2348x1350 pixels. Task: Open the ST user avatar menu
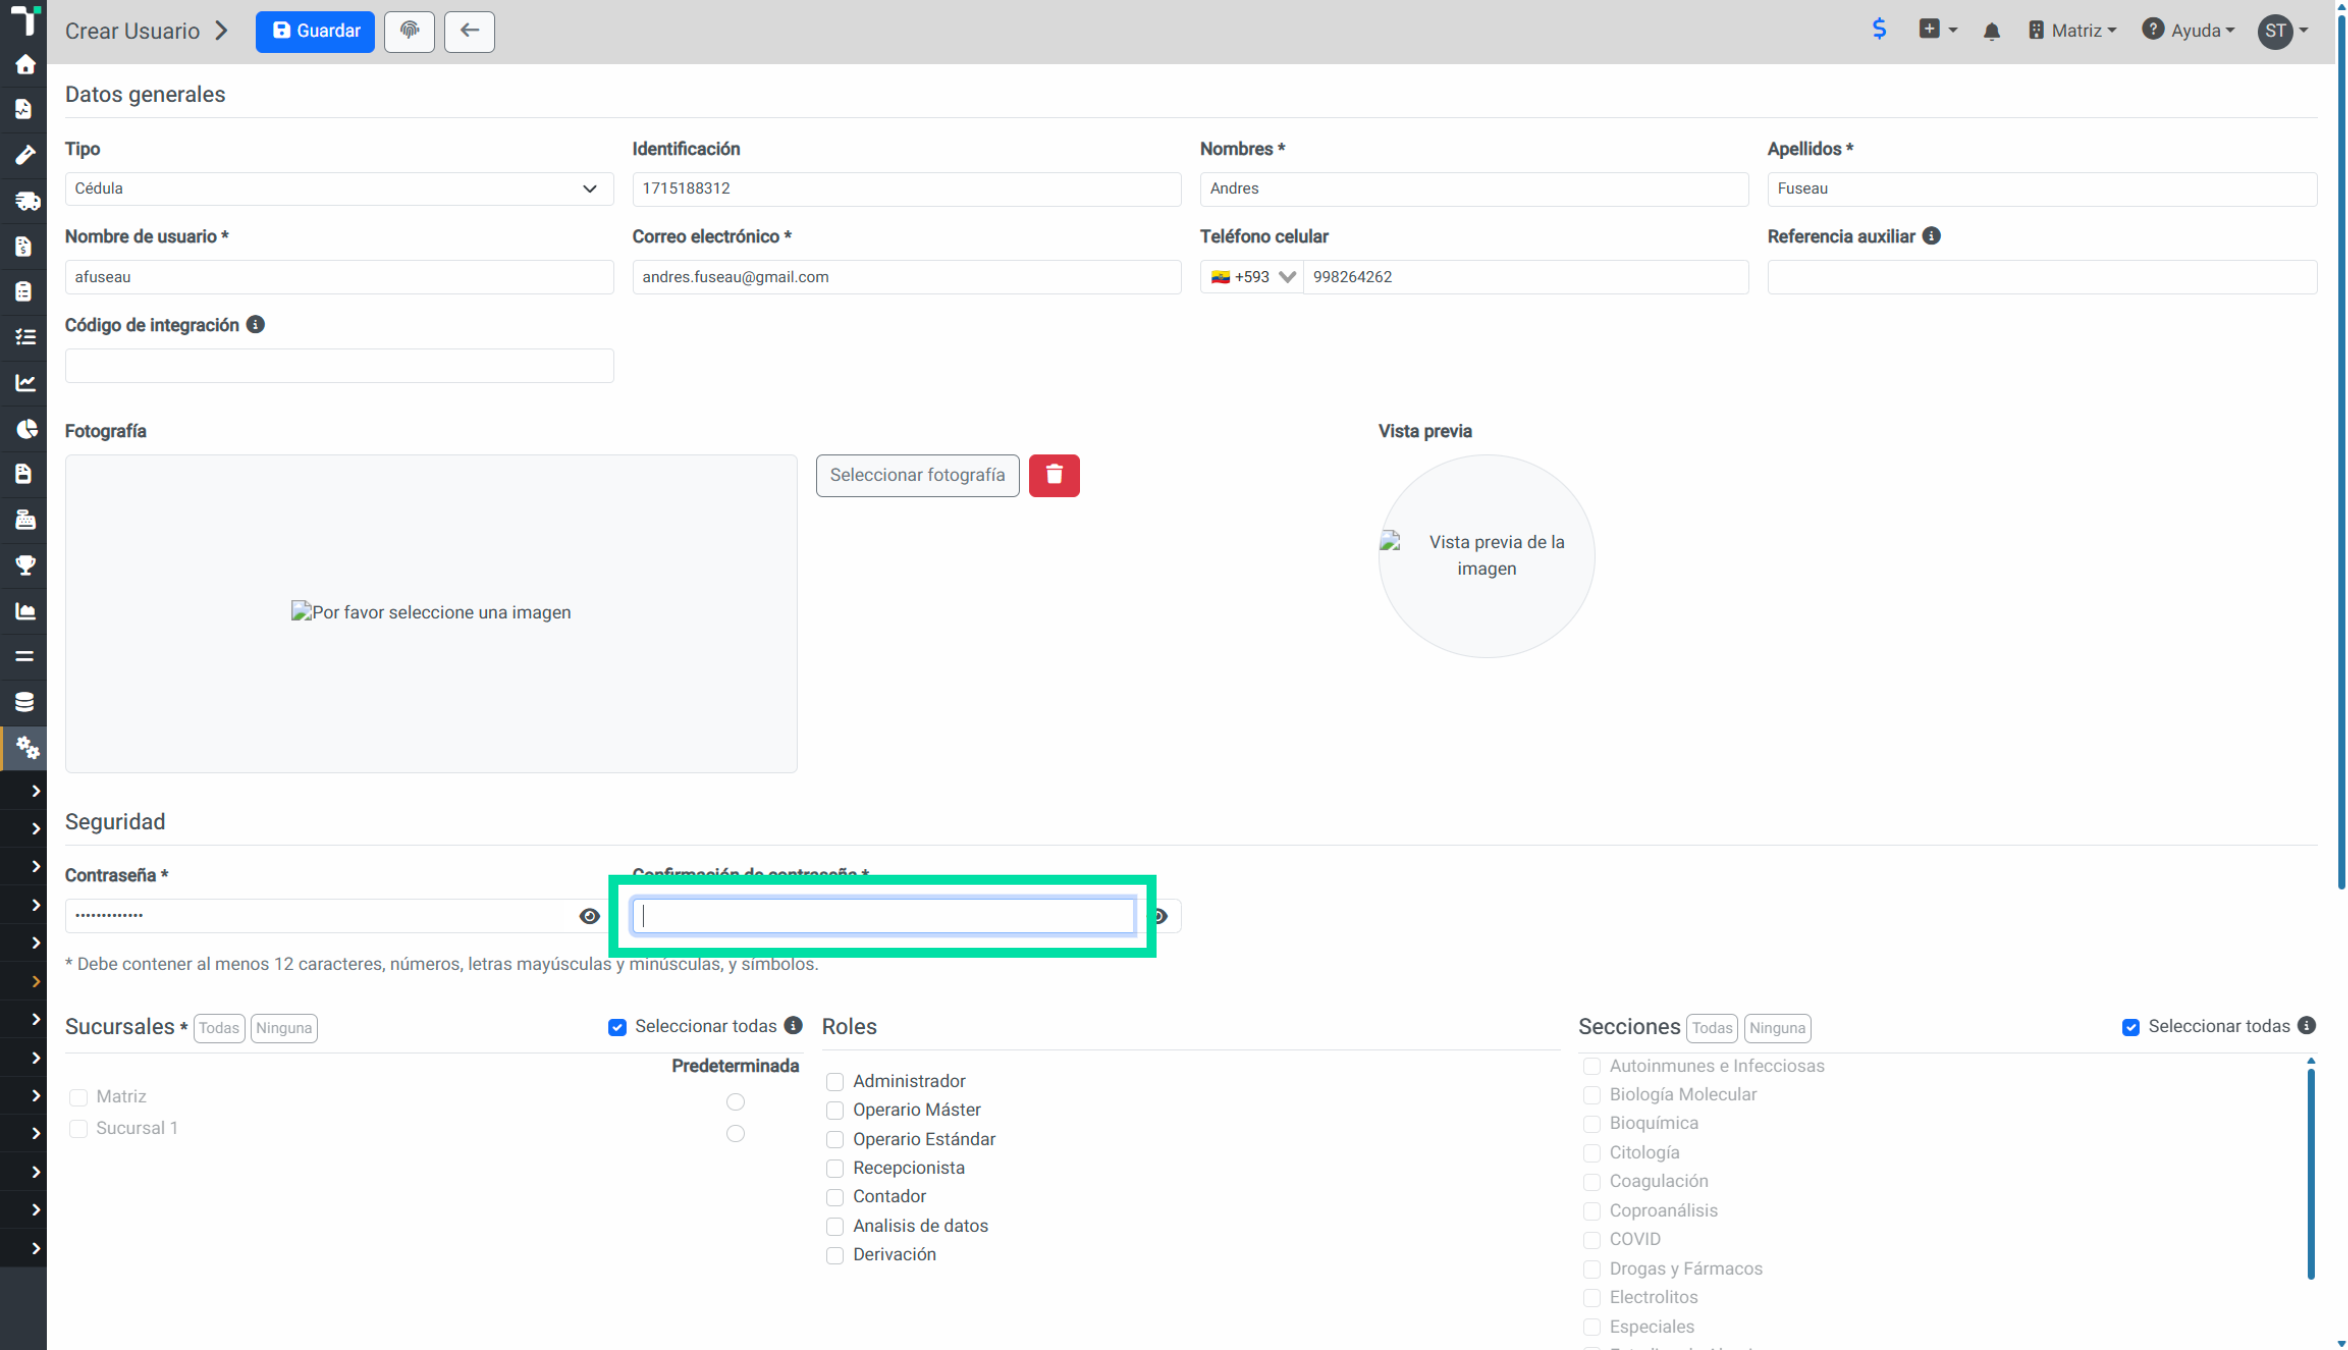pyautogui.click(x=2283, y=31)
